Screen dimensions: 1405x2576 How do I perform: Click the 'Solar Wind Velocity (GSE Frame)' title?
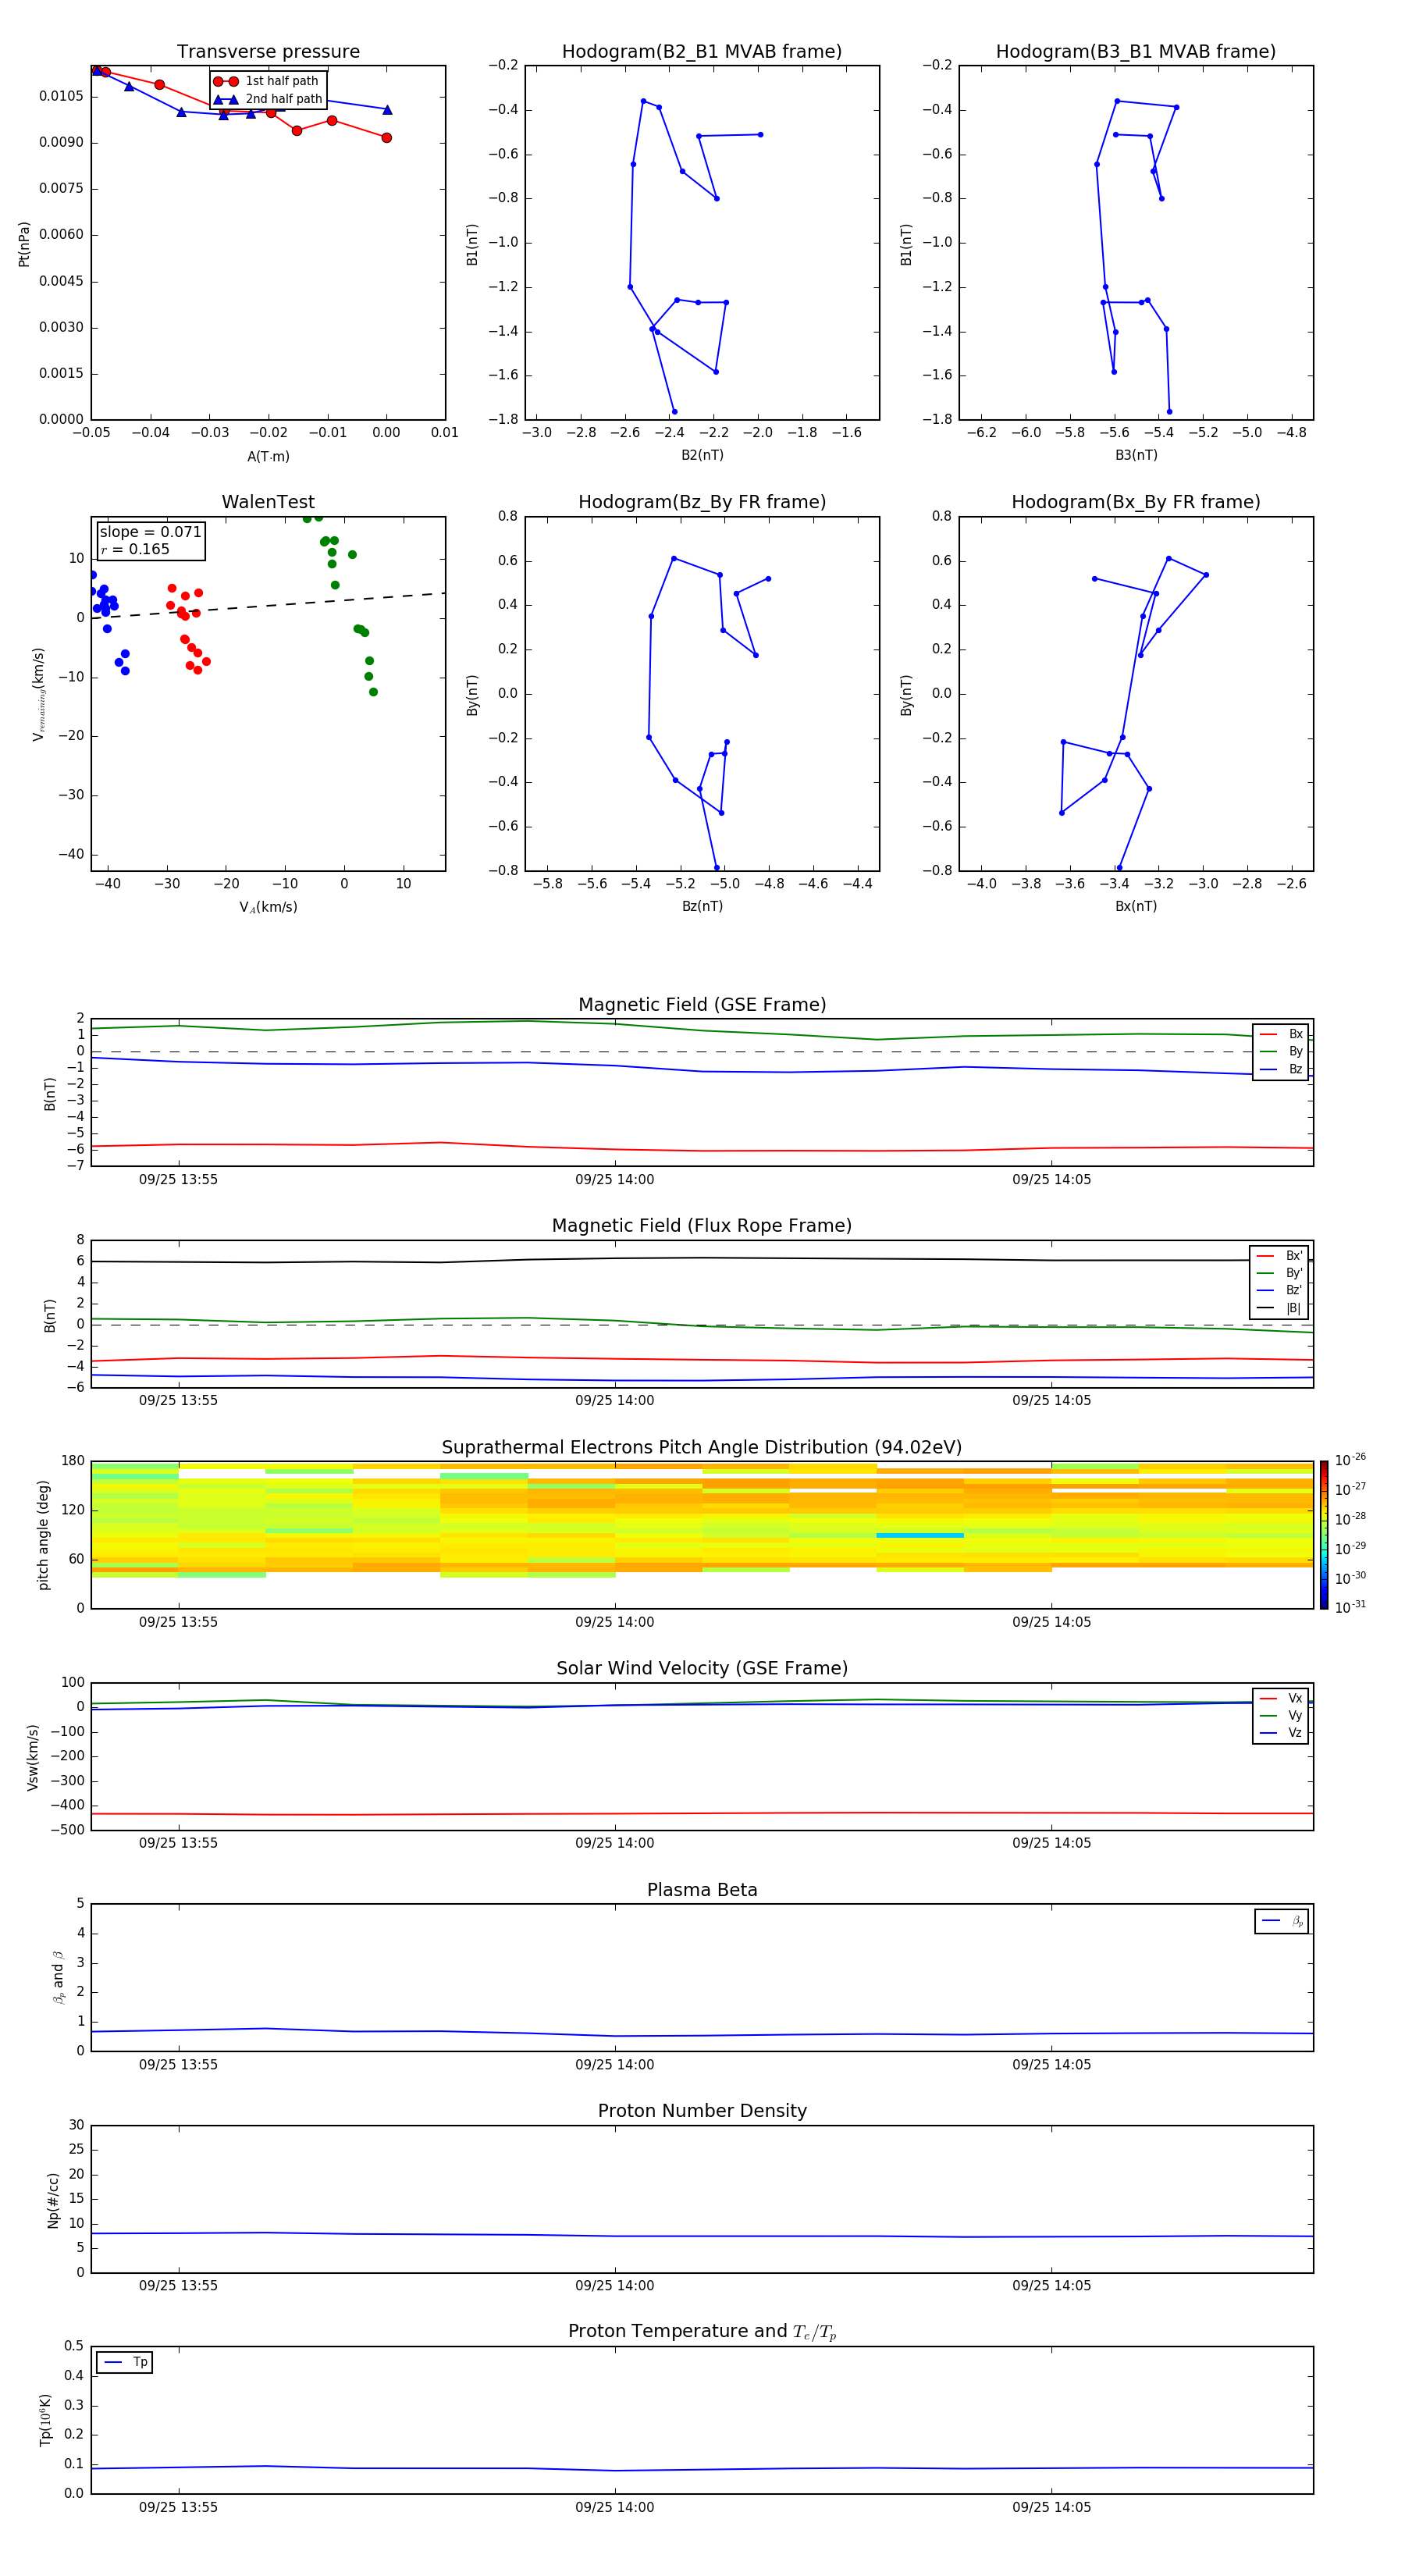(x=702, y=1668)
